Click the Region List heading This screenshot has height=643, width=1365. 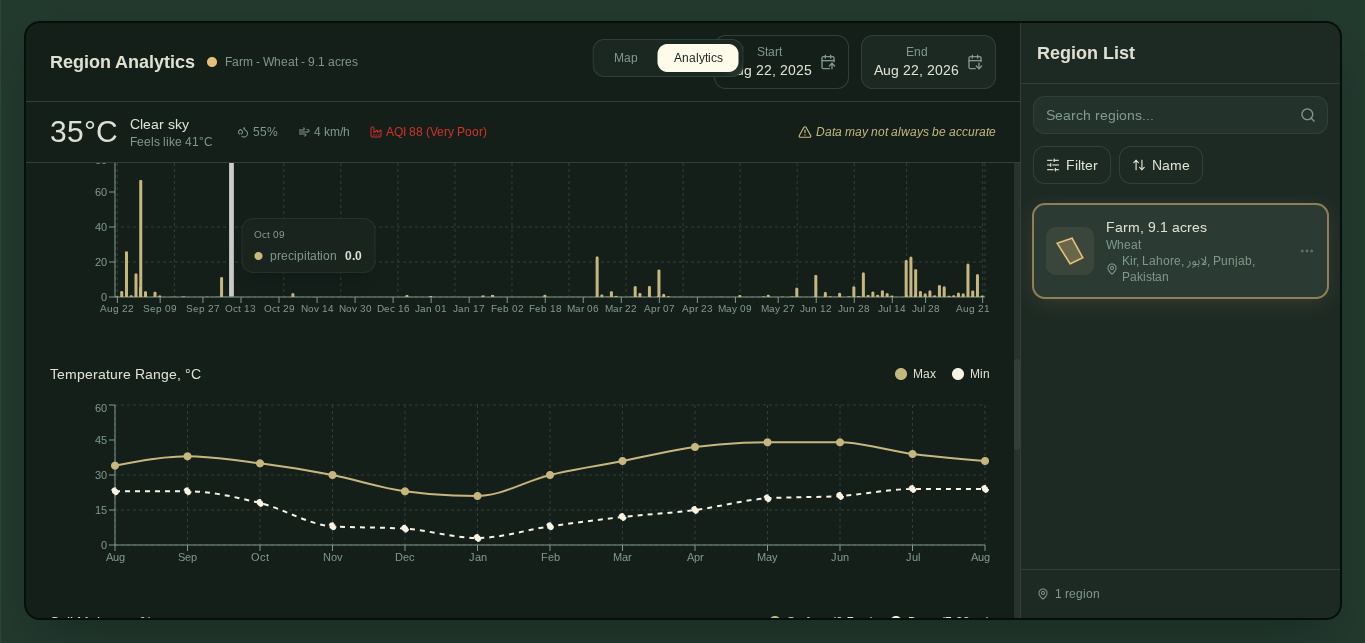(x=1086, y=53)
